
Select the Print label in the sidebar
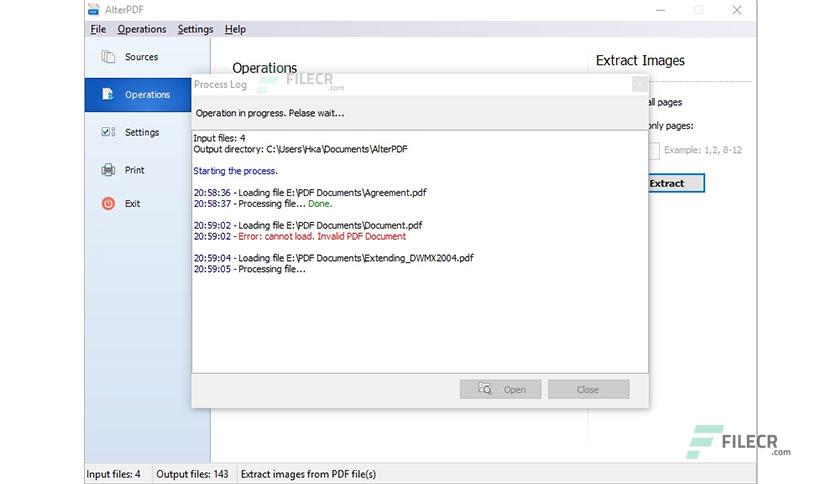click(x=134, y=170)
